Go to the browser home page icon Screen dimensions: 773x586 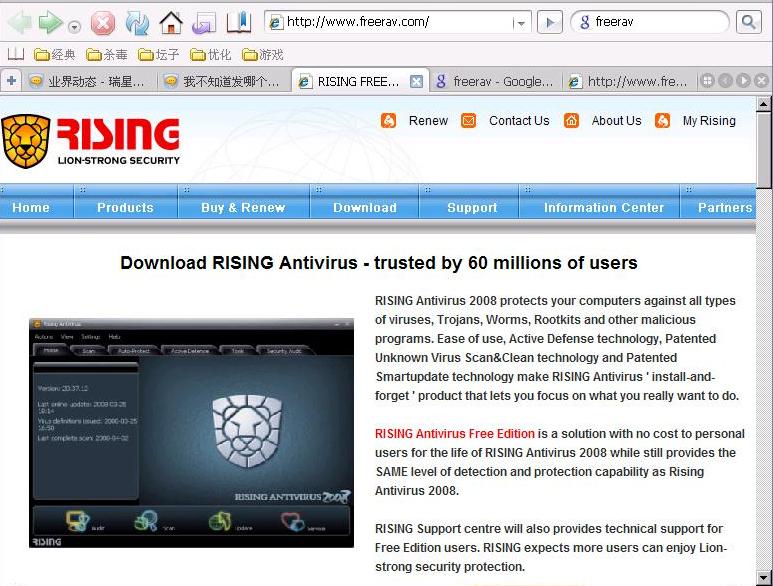click(x=171, y=23)
